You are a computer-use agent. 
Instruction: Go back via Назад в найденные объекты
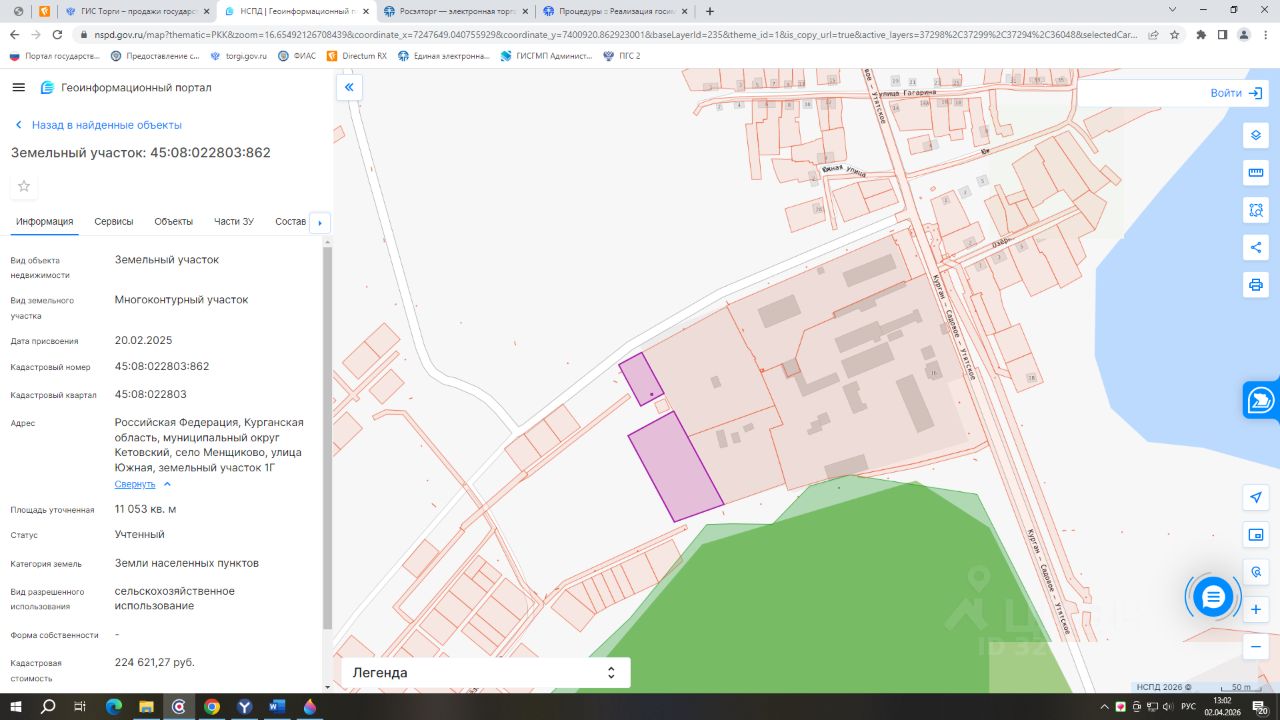[97, 125]
